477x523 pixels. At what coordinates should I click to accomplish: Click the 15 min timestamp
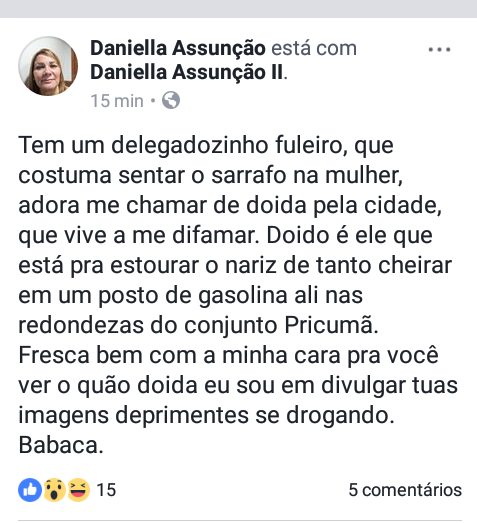[x=117, y=101]
